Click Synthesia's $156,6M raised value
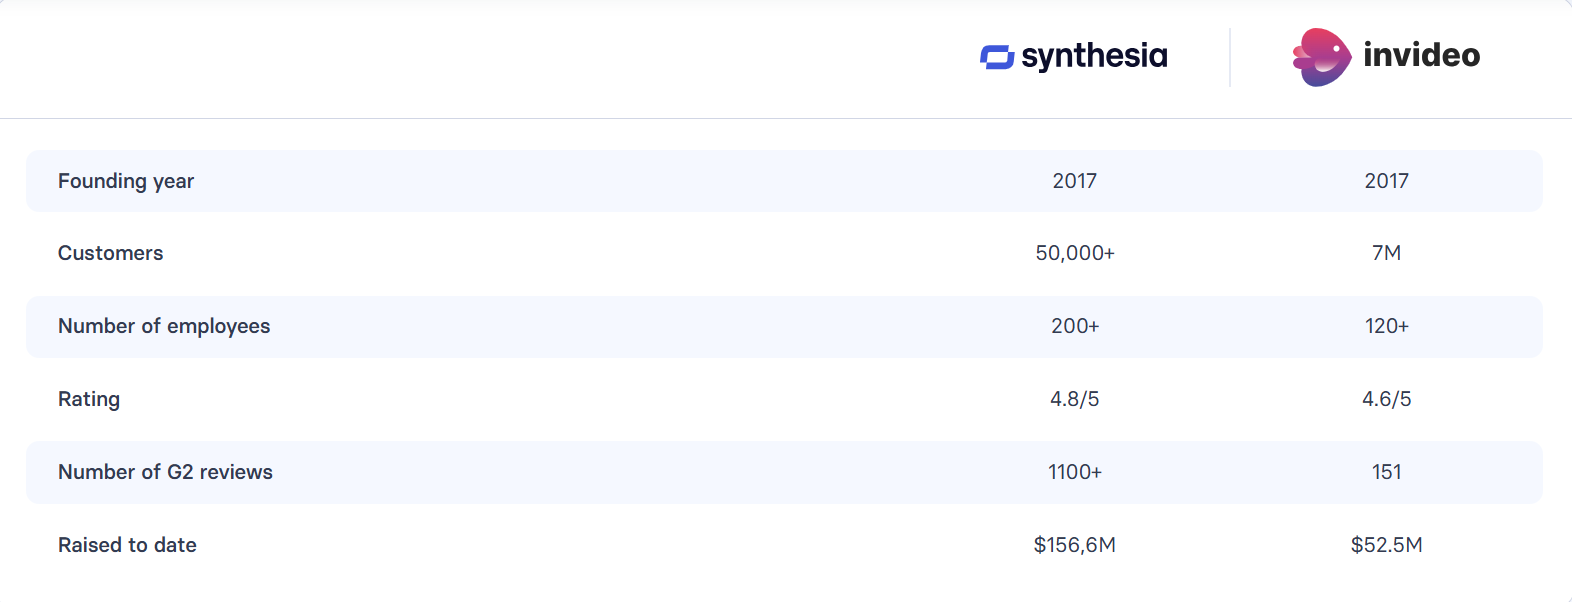Screen dimensions: 1572x602 (x=1075, y=545)
